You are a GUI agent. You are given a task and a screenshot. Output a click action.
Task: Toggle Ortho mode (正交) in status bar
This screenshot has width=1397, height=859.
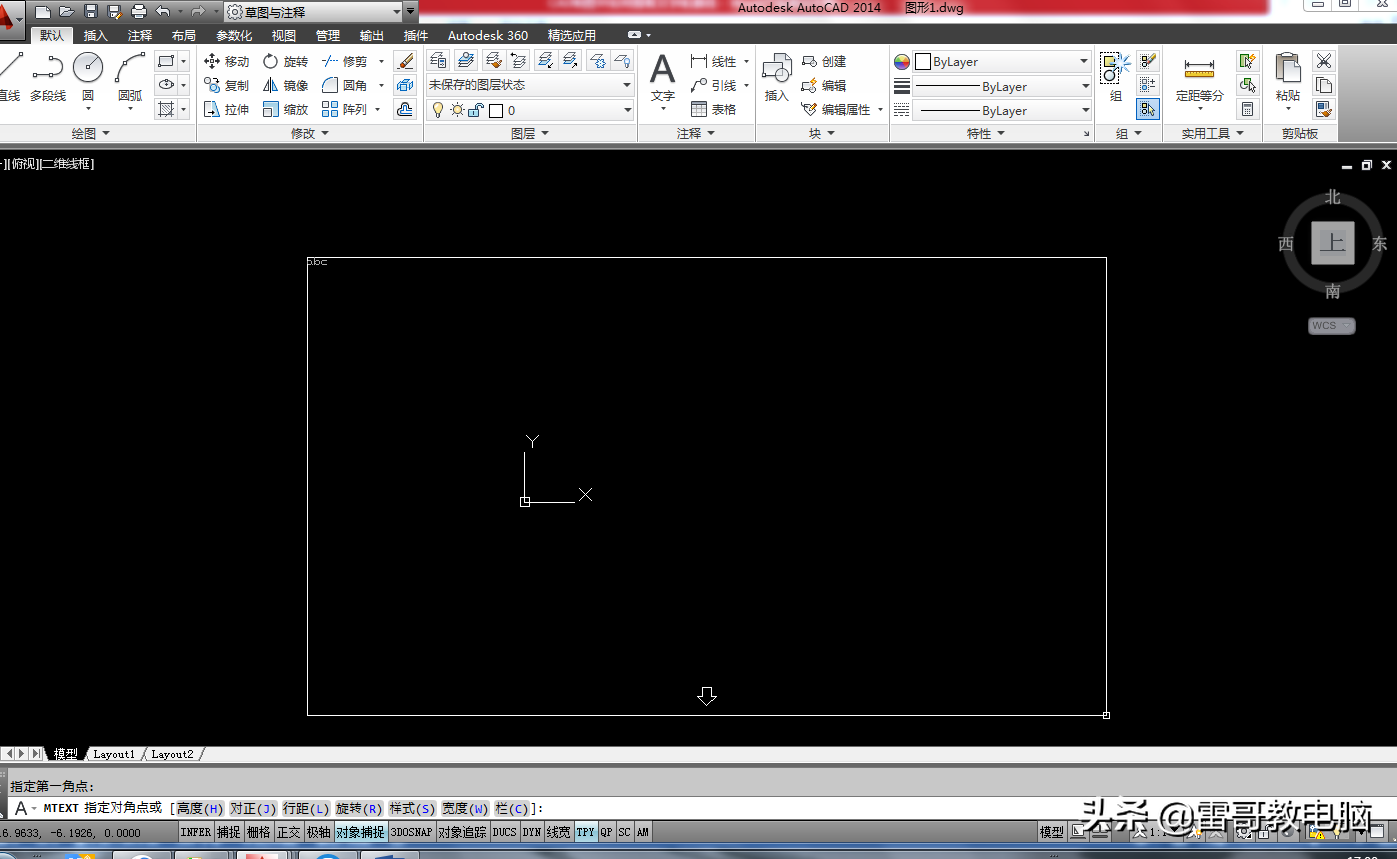[x=289, y=832]
